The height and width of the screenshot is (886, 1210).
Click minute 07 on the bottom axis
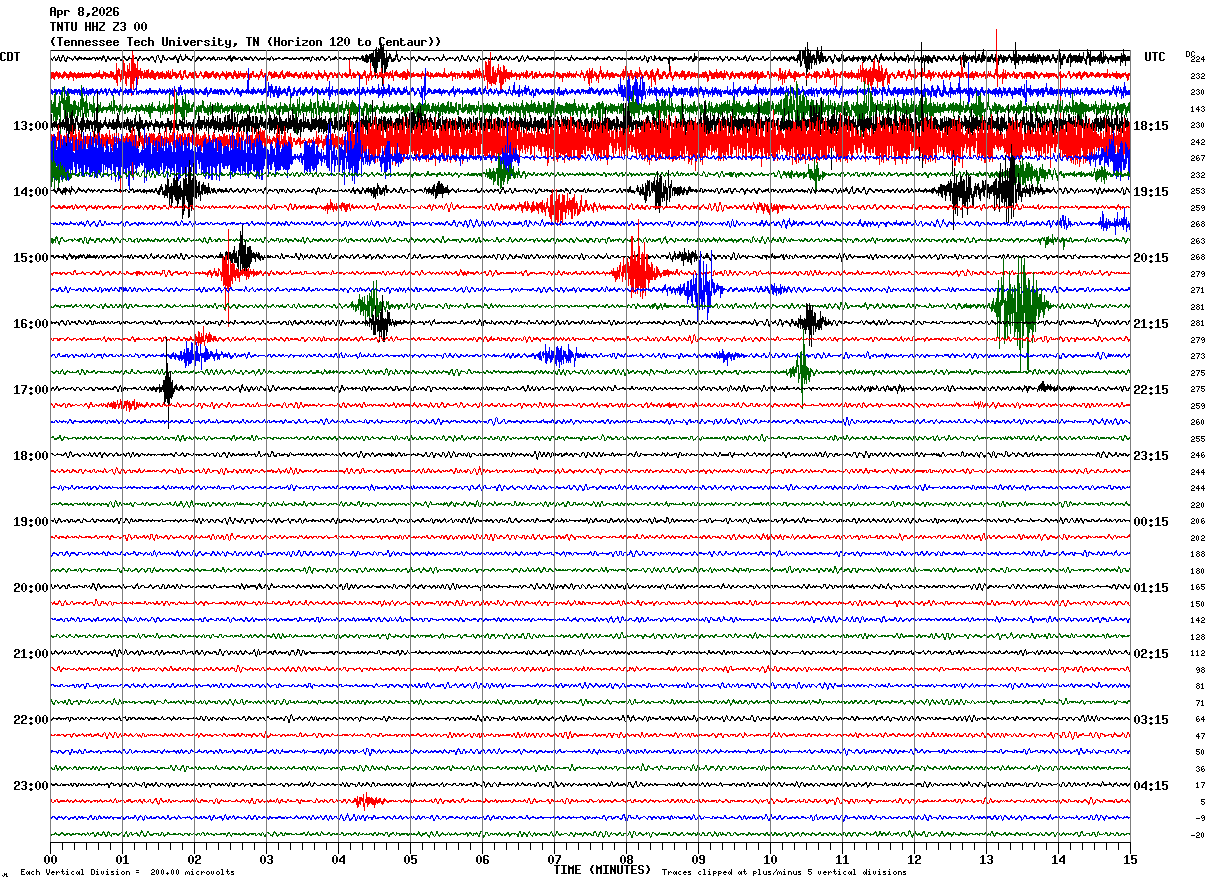click(554, 859)
